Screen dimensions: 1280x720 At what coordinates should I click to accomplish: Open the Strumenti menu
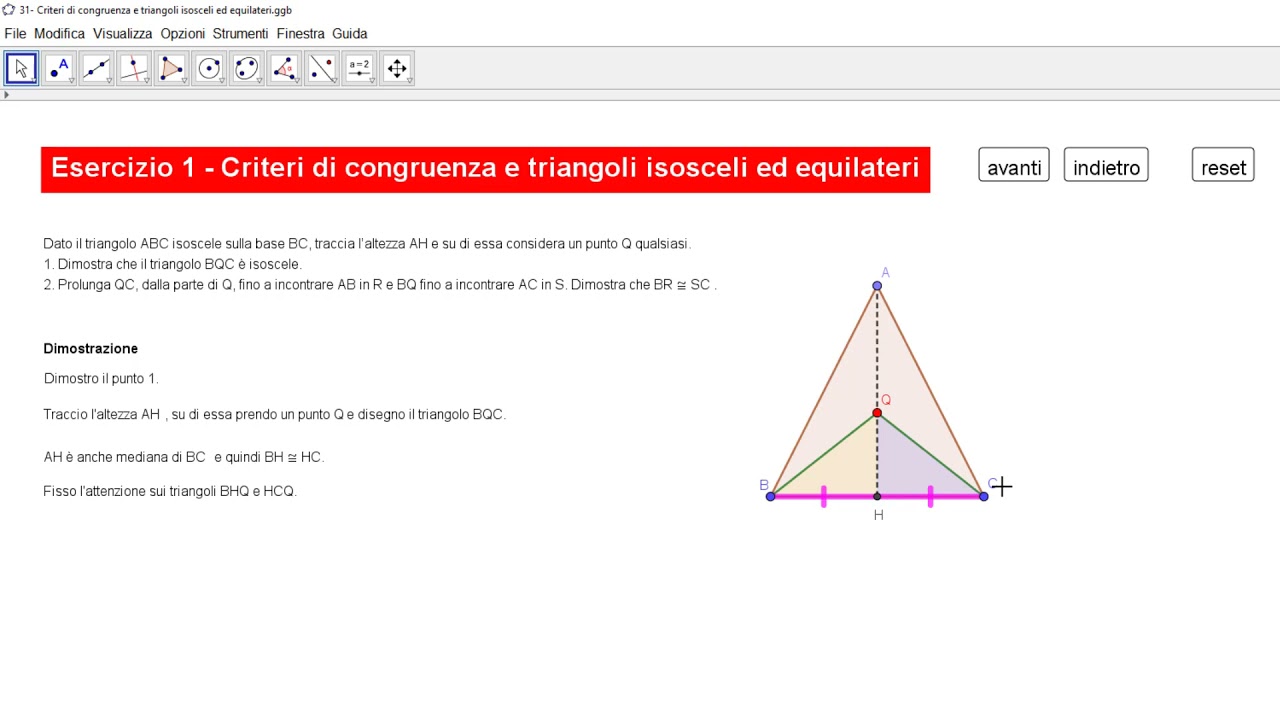click(x=240, y=33)
